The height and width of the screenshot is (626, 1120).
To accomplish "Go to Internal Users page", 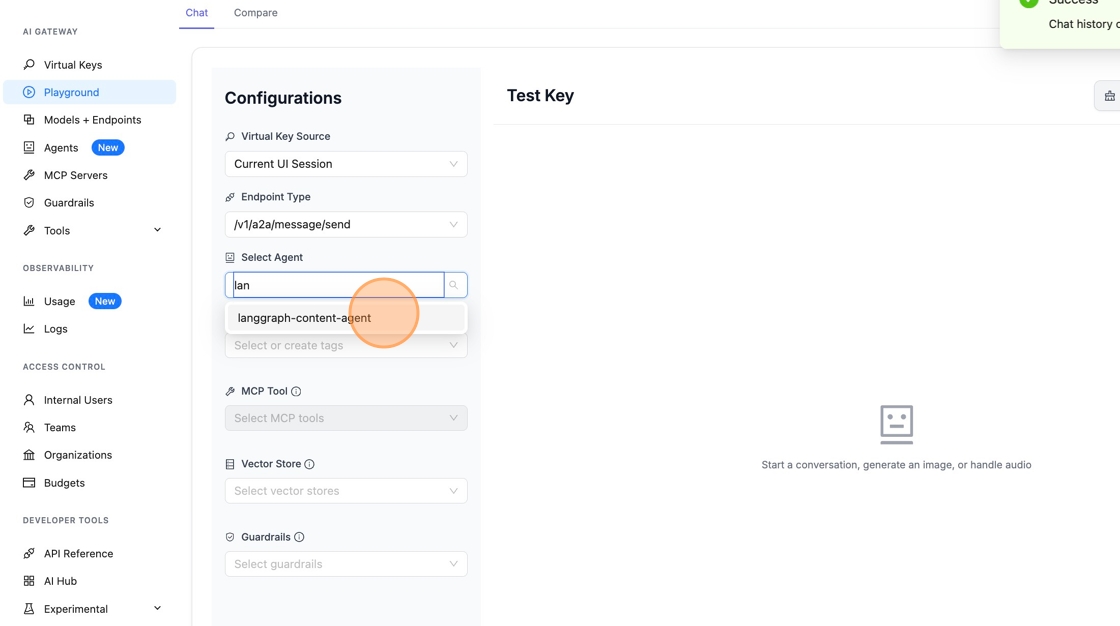I will [78, 400].
